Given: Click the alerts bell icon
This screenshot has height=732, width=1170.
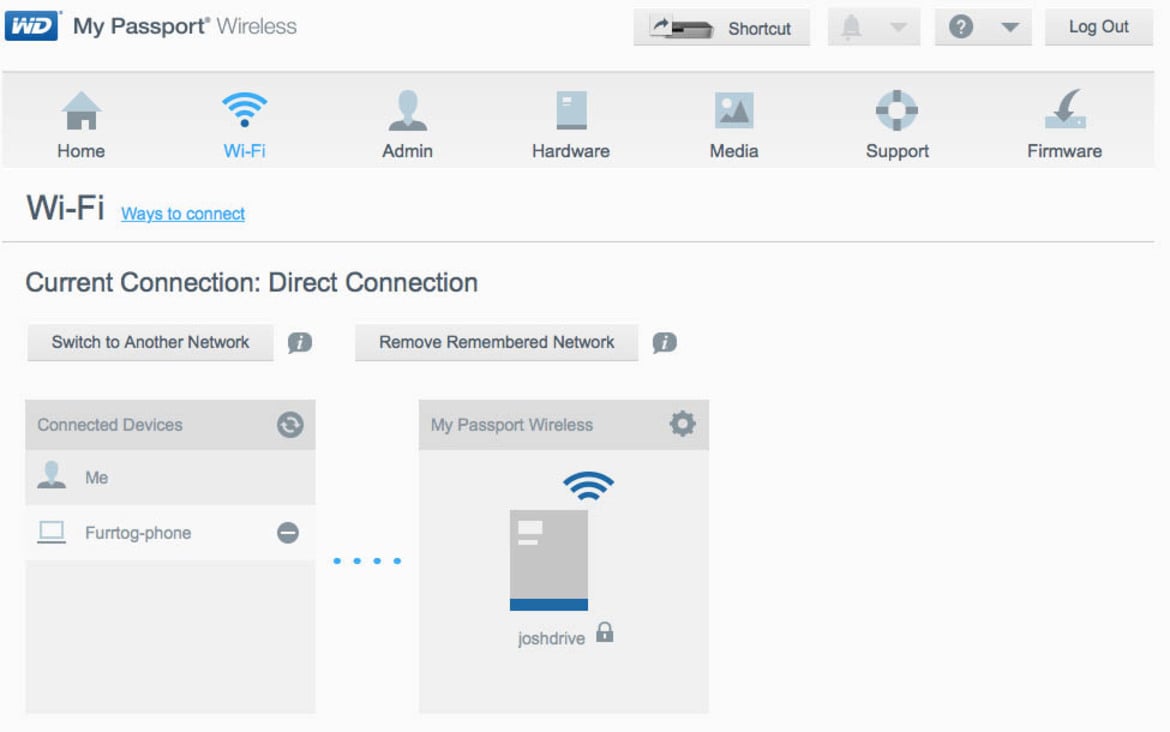Looking at the screenshot, I should pos(851,28).
